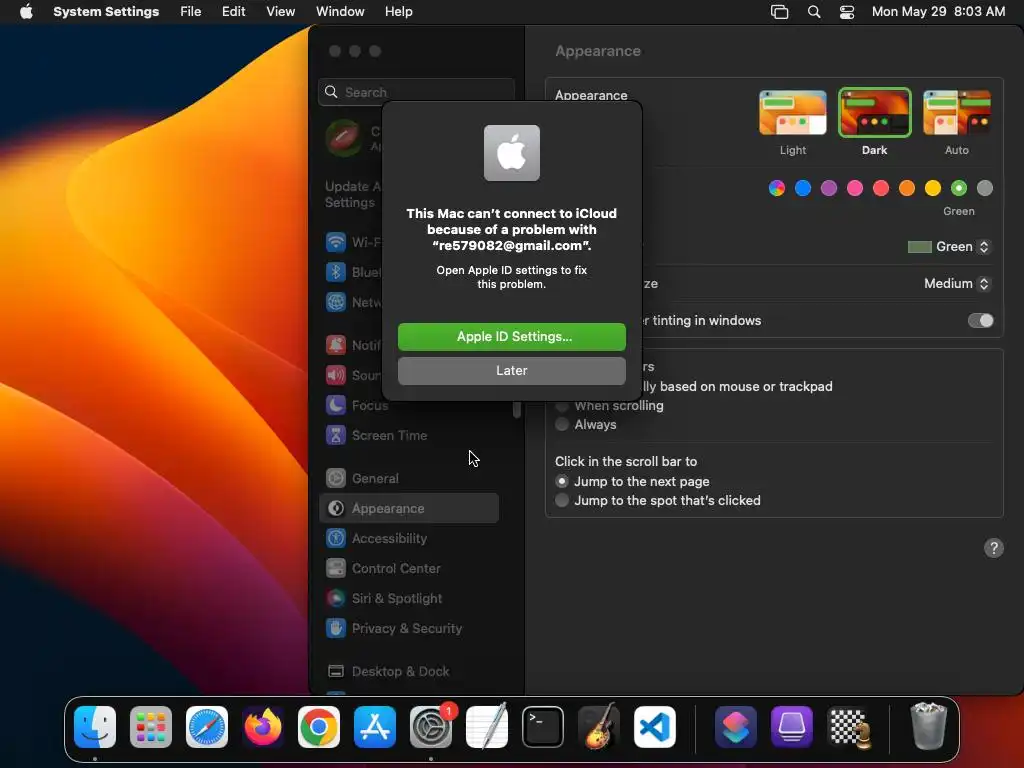Screen dimensions: 1024x768
Task: Toggle wallpaper tinting in windows switch
Action: click(x=980, y=321)
